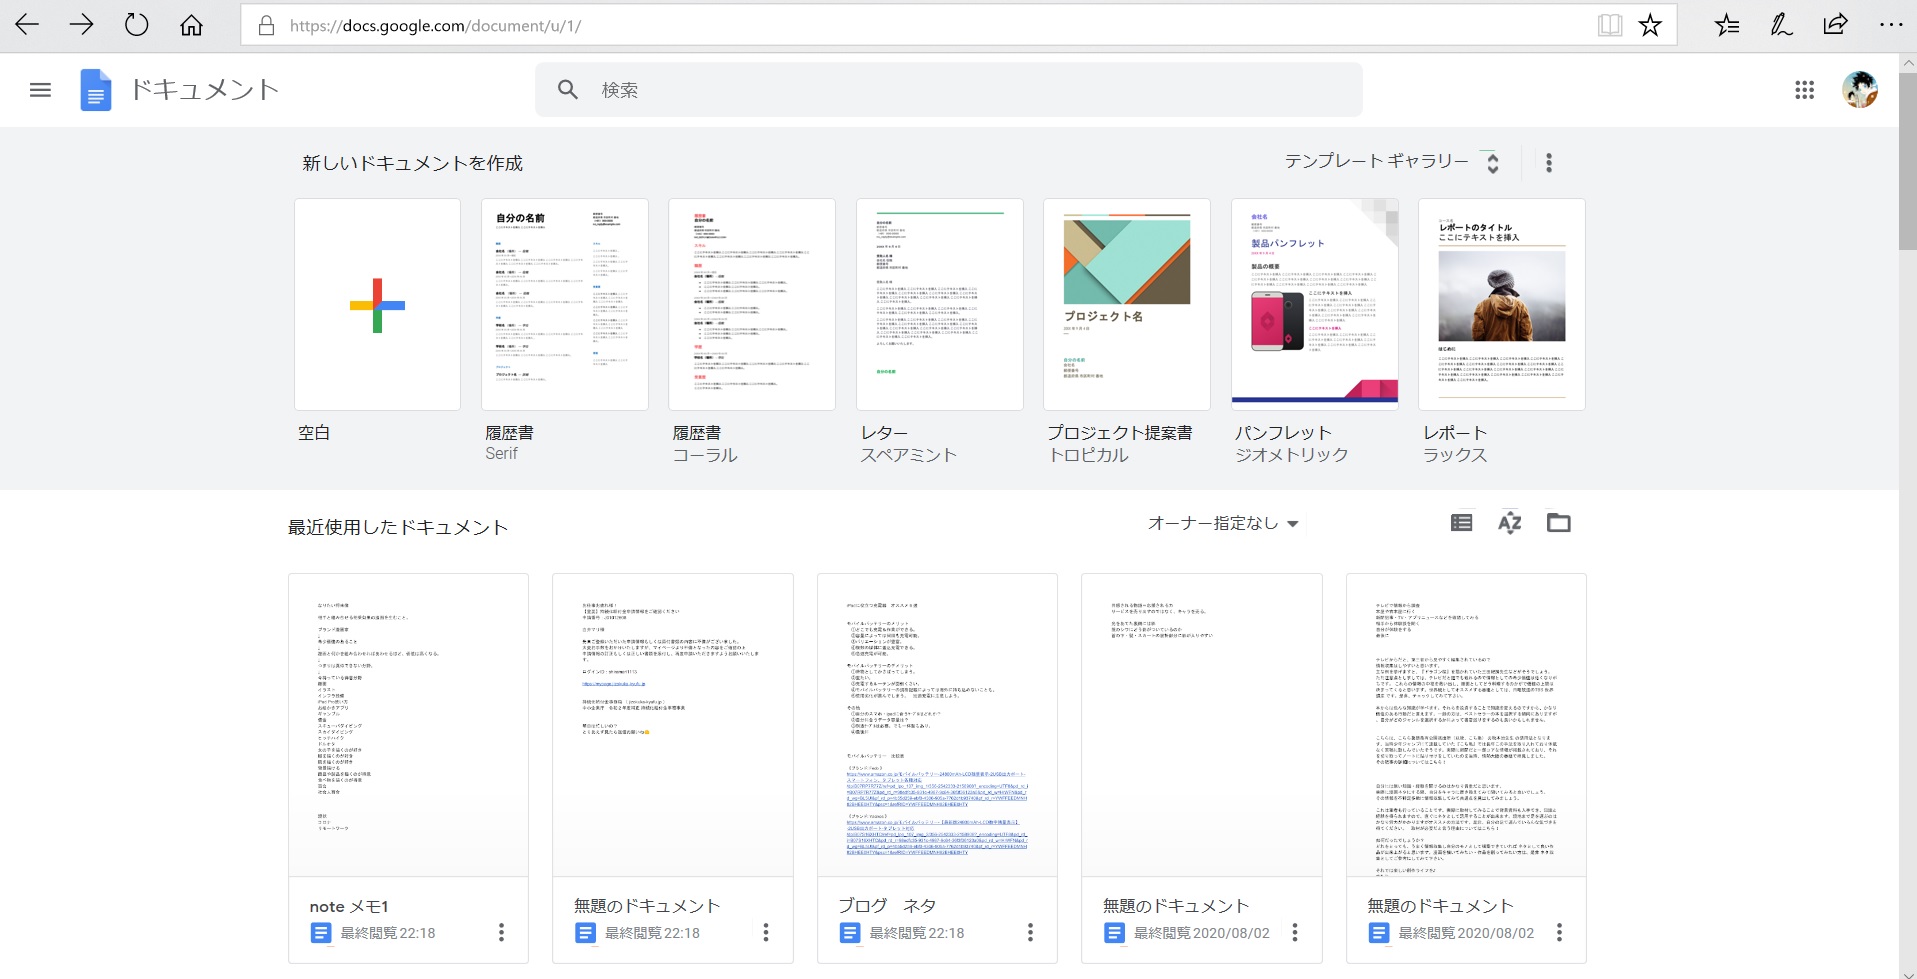1917x979 pixels.
Task: Open the オーナー指定なし owner filter
Action: pos(1223,523)
